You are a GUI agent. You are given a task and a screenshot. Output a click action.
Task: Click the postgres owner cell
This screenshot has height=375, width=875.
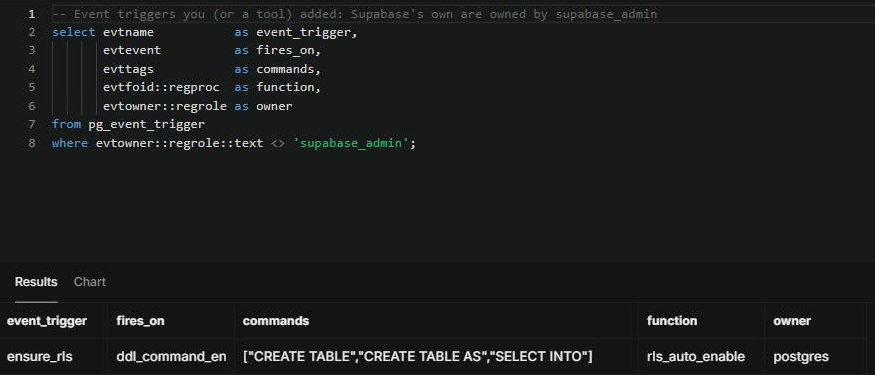coord(815,357)
